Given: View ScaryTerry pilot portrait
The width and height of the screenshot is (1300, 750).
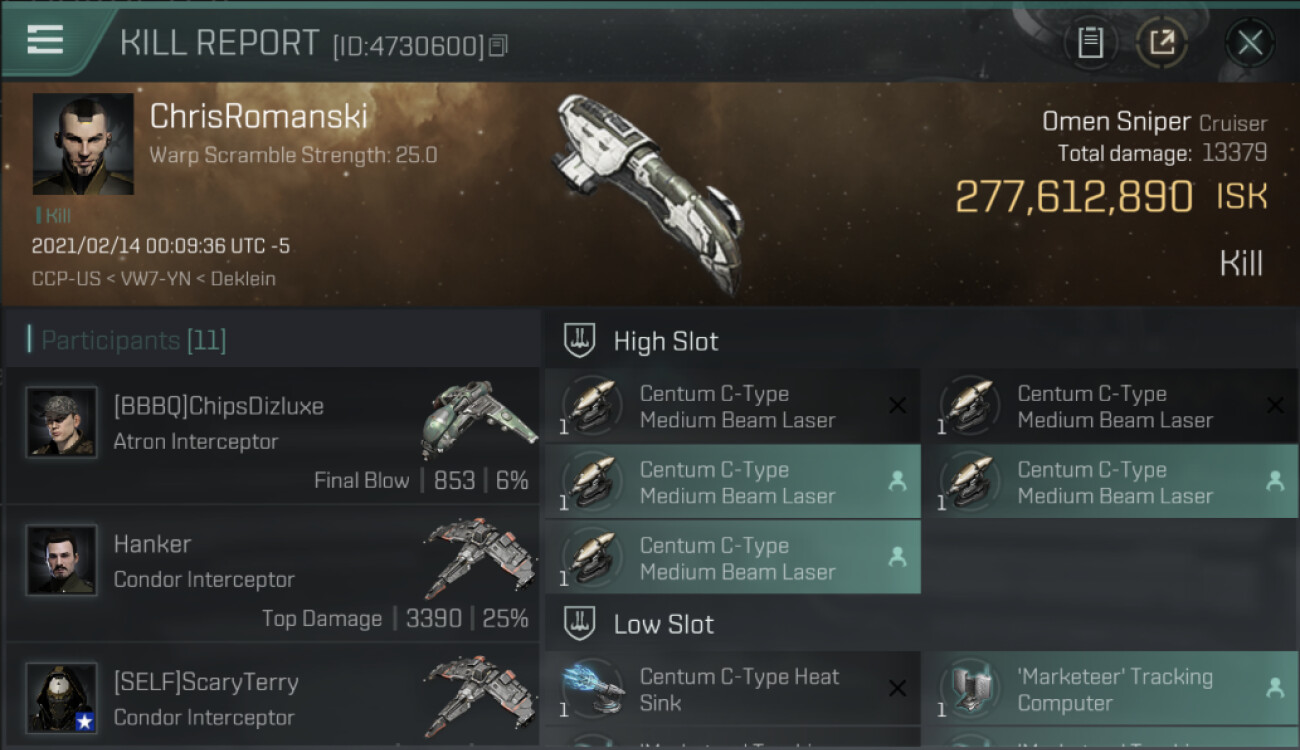Looking at the screenshot, I should click(x=62, y=698).
